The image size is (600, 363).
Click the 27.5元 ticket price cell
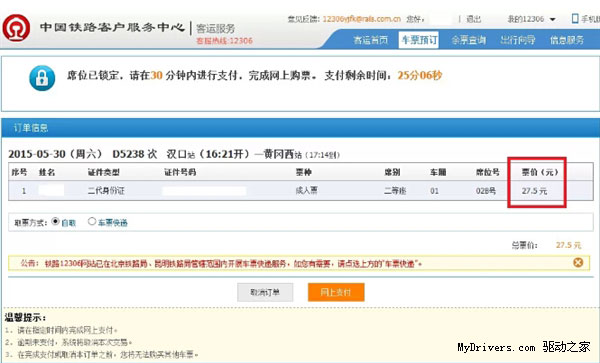tap(535, 190)
